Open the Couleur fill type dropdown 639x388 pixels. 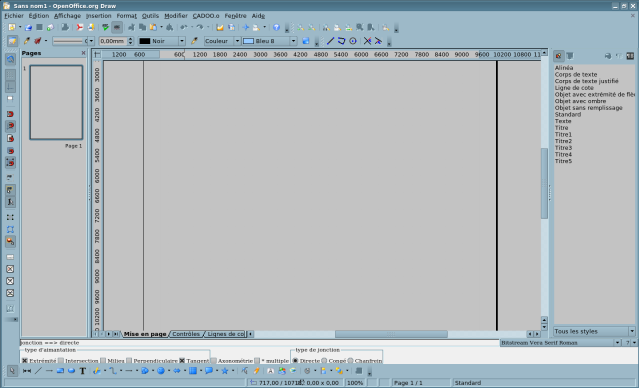point(237,41)
